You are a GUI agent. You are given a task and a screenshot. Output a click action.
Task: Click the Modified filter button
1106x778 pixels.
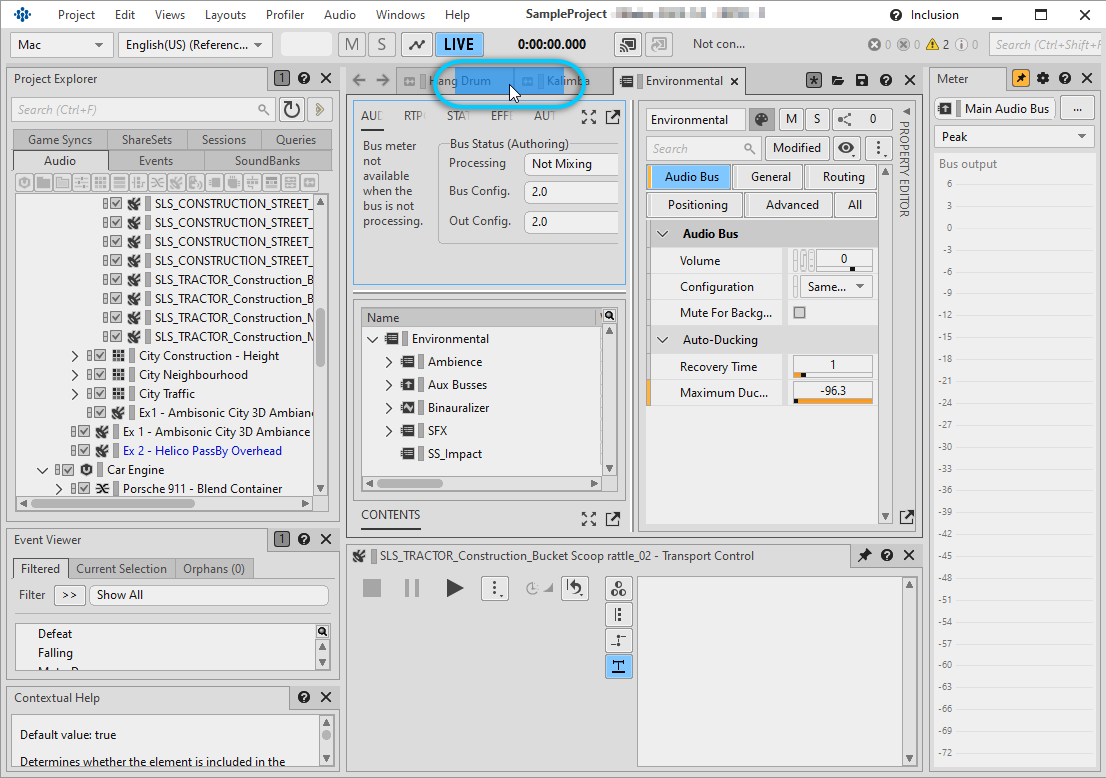797,148
